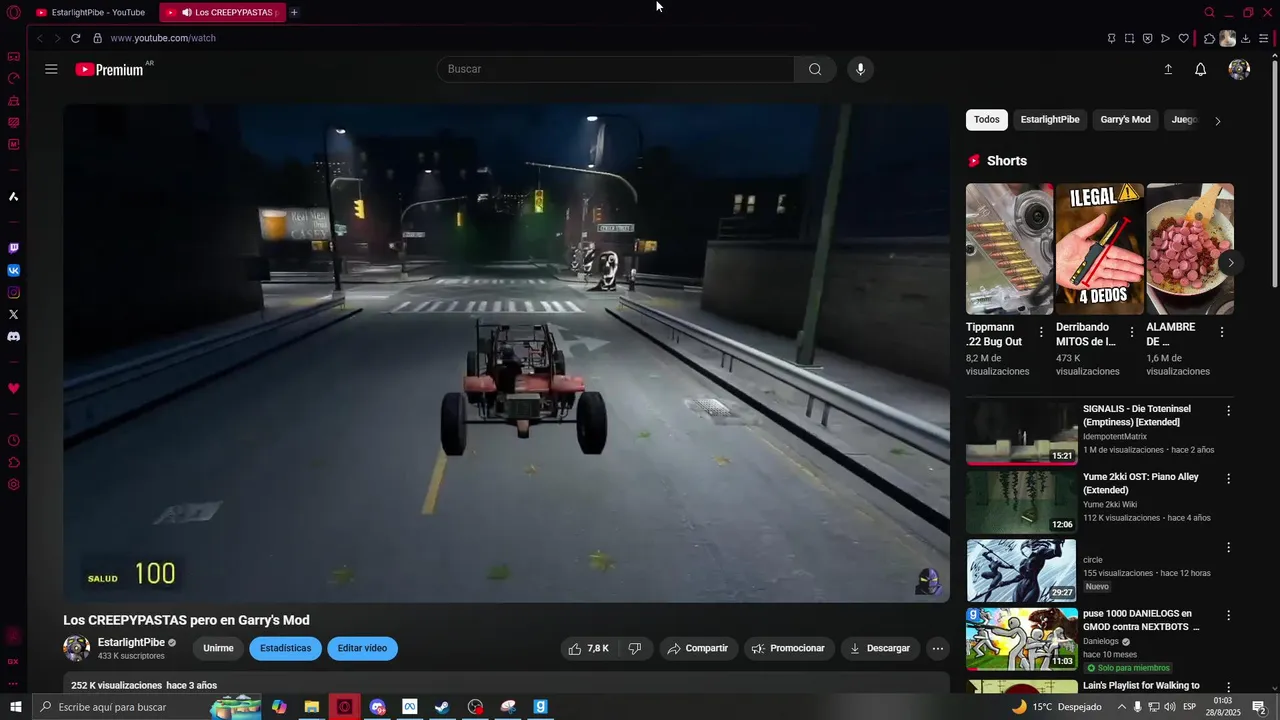Click the address bar heart bookmark icon

tap(1183, 38)
